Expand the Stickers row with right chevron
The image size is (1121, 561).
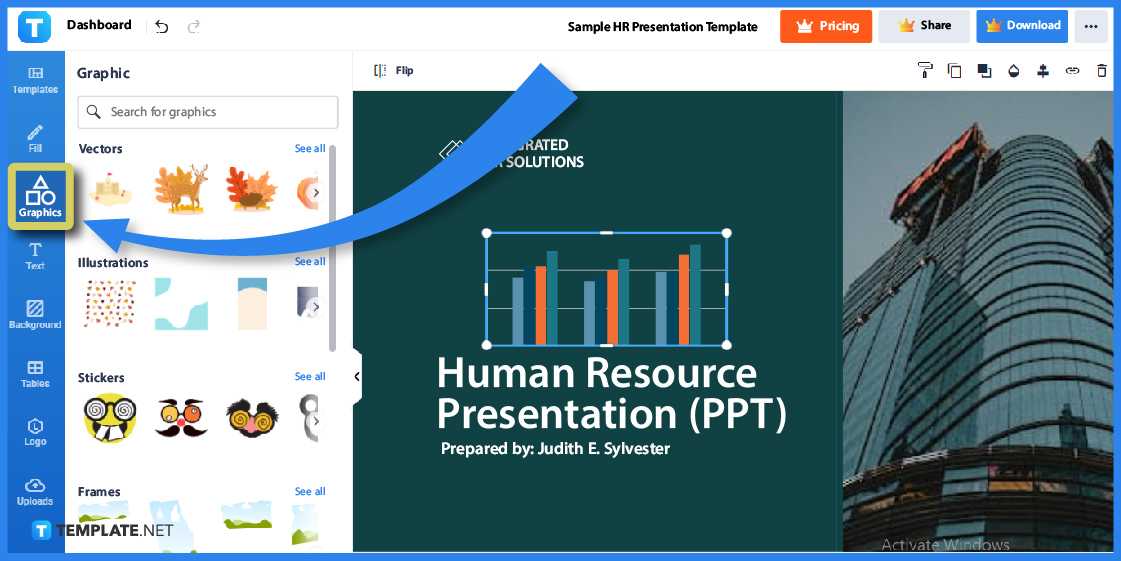(x=316, y=421)
